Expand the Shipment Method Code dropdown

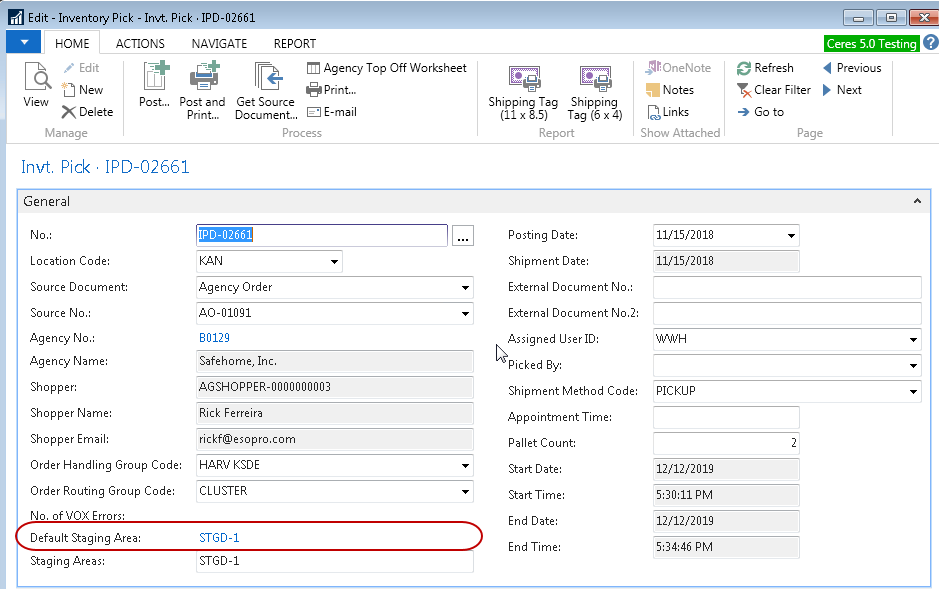pyautogui.click(x=913, y=392)
